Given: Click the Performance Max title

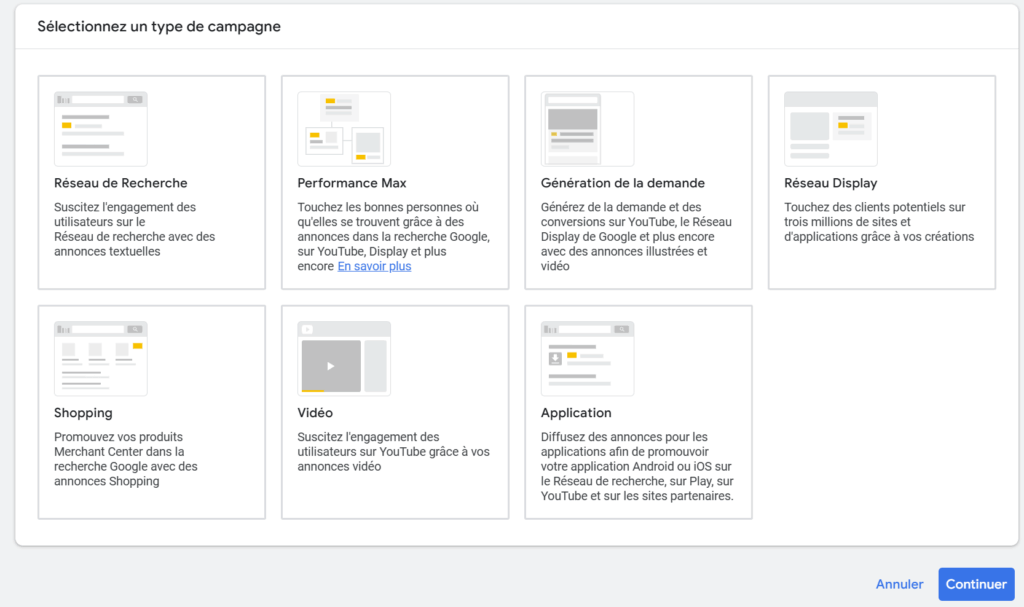Looking at the screenshot, I should (x=352, y=183).
